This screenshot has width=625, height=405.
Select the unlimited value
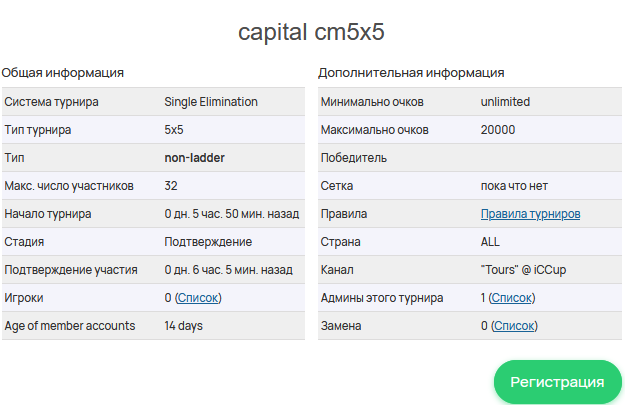[x=505, y=102]
